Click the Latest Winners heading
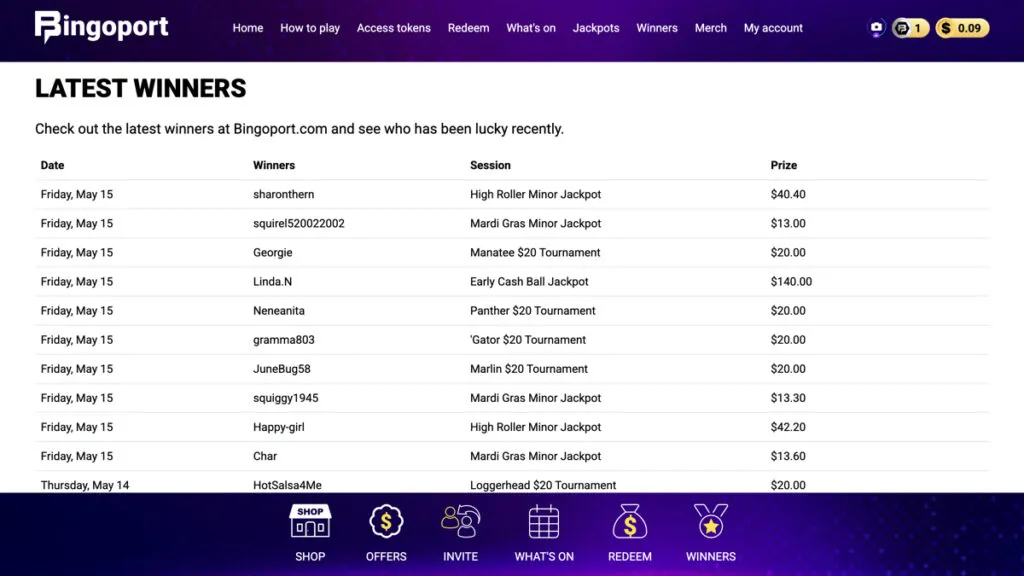 coord(140,88)
